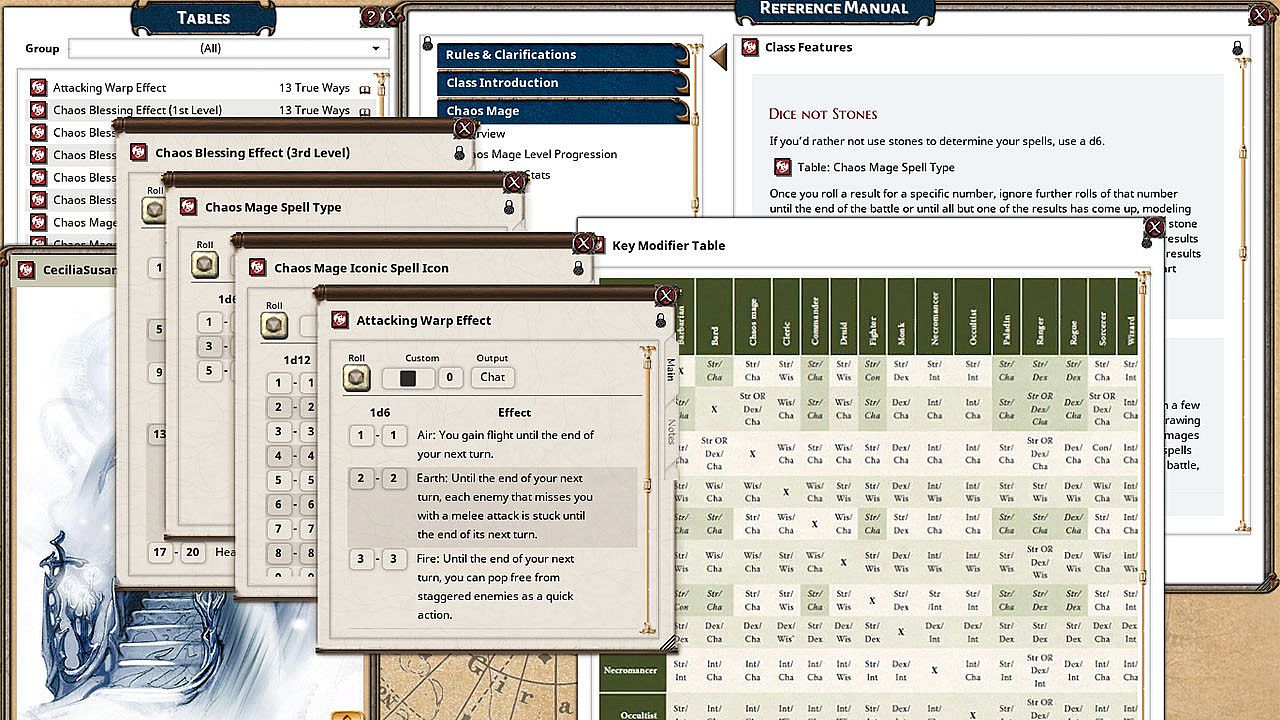Click module book icon beside Attacking Warp Effect row
1280x720 pixels.
pos(364,89)
